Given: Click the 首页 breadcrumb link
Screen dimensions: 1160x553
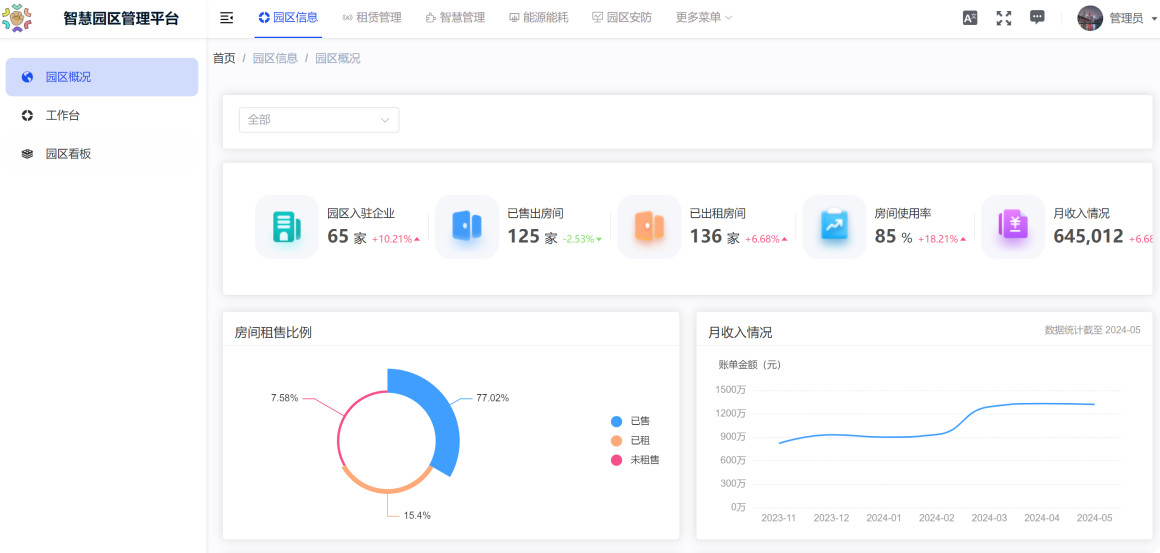Looking at the screenshot, I should tap(224, 58).
